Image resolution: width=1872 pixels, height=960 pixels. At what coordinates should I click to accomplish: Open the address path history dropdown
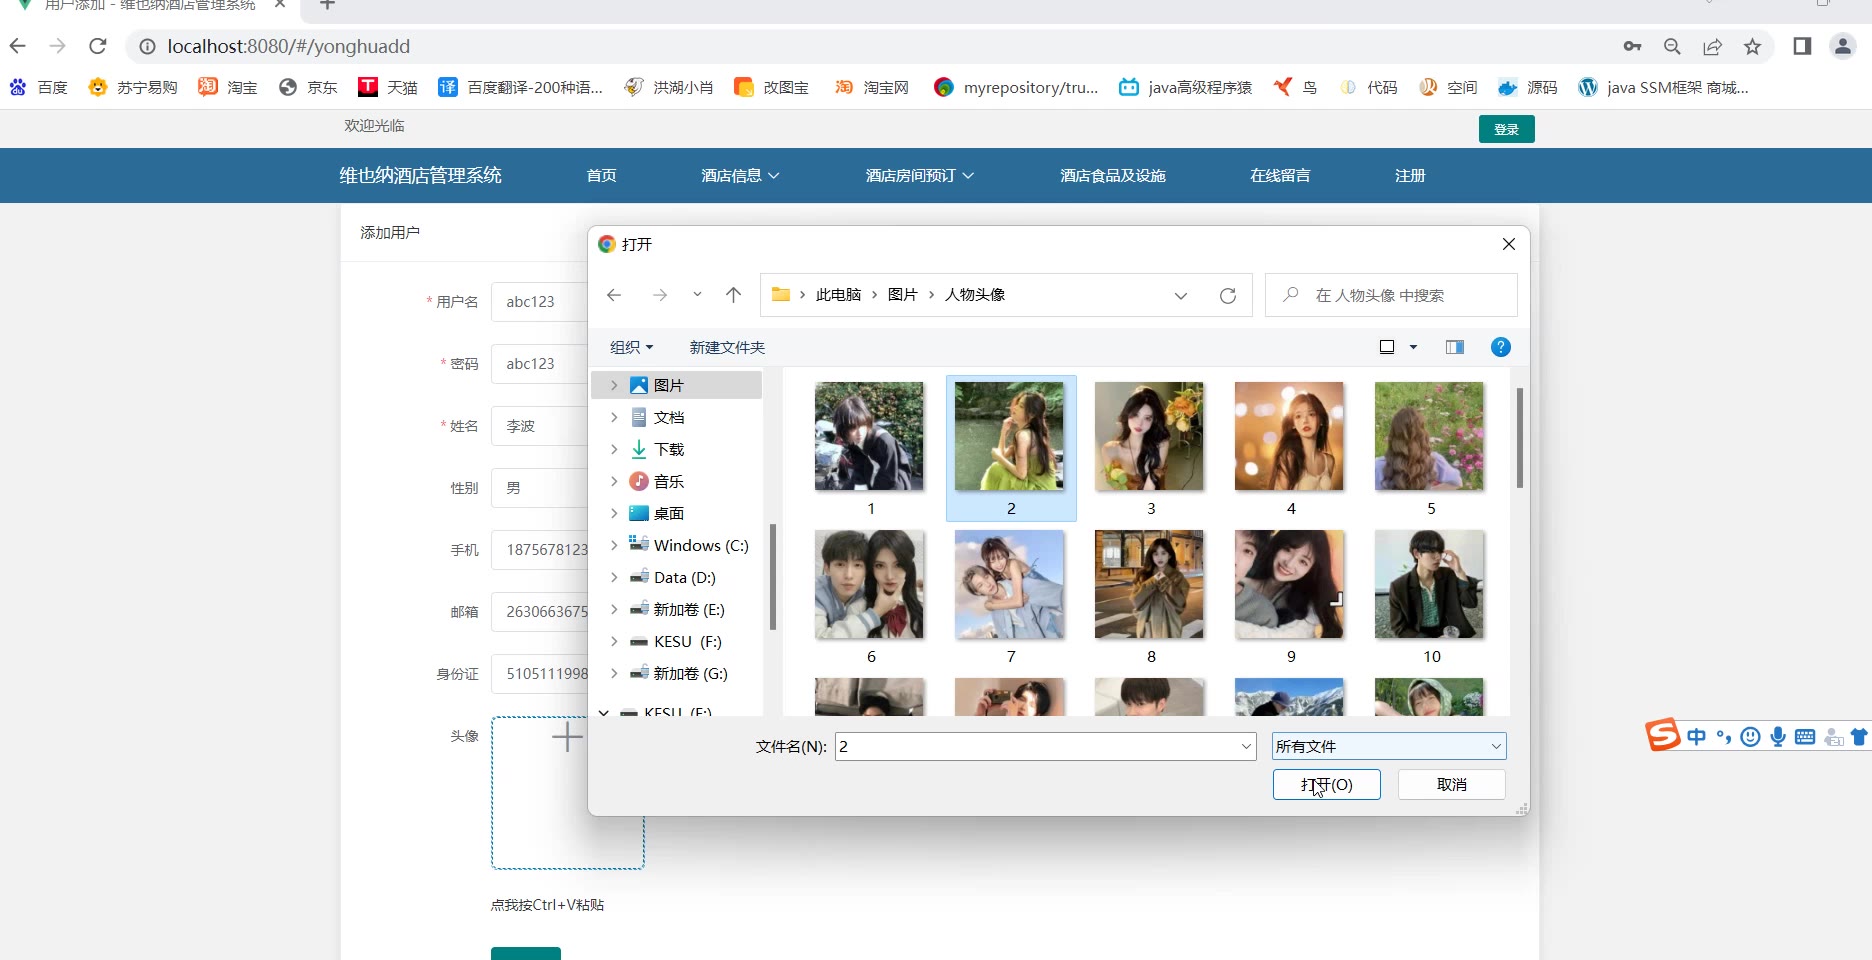[1181, 295]
